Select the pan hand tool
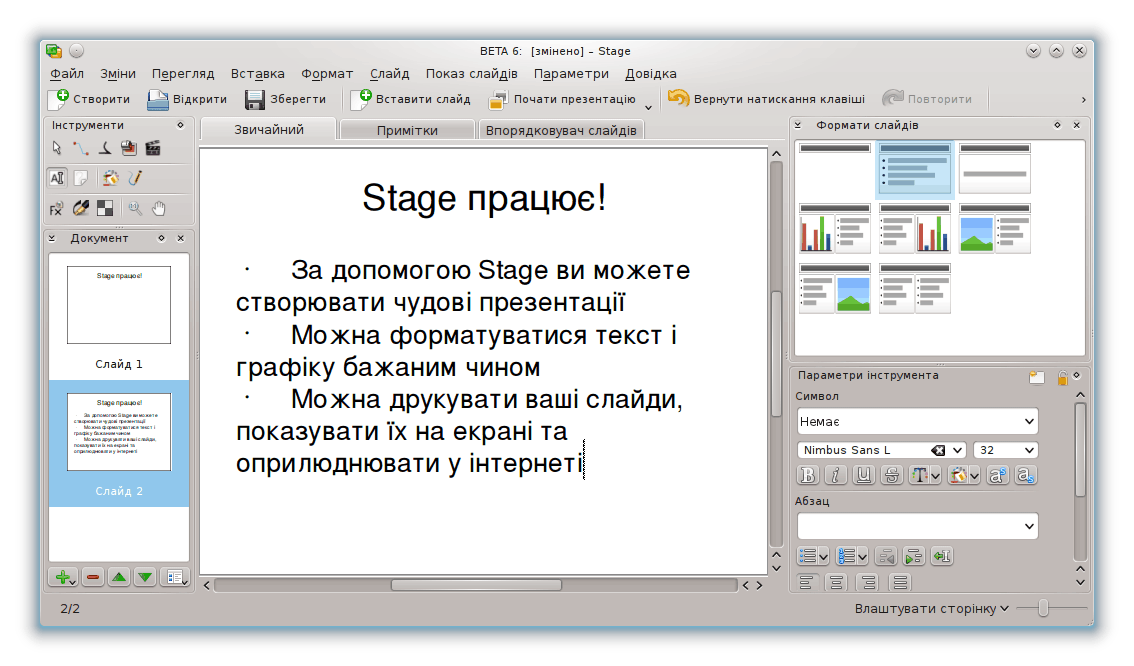Screen dimensions: 1134x666 tap(158, 208)
